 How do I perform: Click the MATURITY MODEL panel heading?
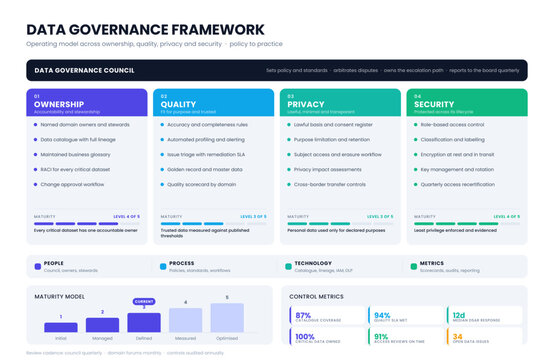tap(59, 296)
